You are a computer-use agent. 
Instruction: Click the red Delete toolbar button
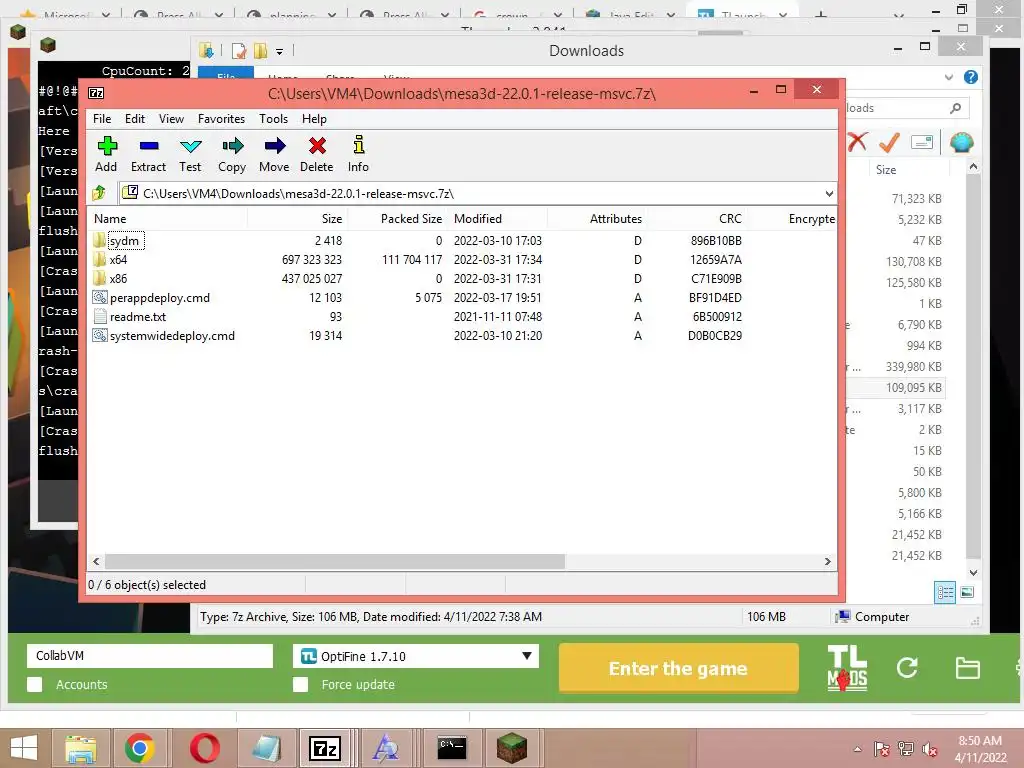coord(317,154)
